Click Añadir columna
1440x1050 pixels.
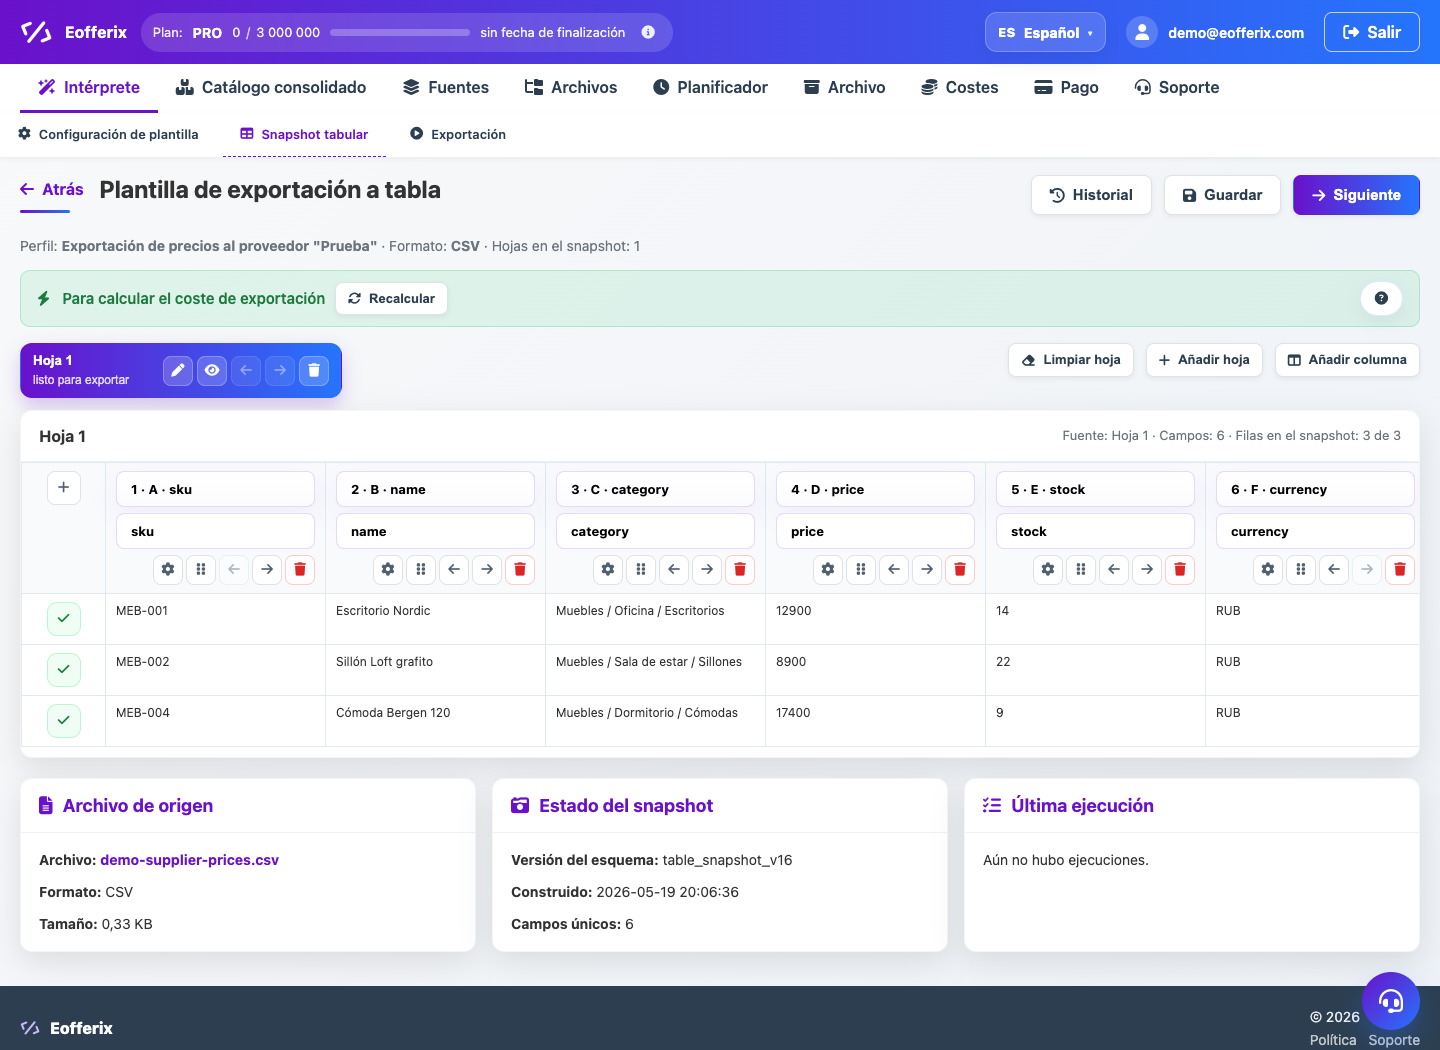point(1347,360)
